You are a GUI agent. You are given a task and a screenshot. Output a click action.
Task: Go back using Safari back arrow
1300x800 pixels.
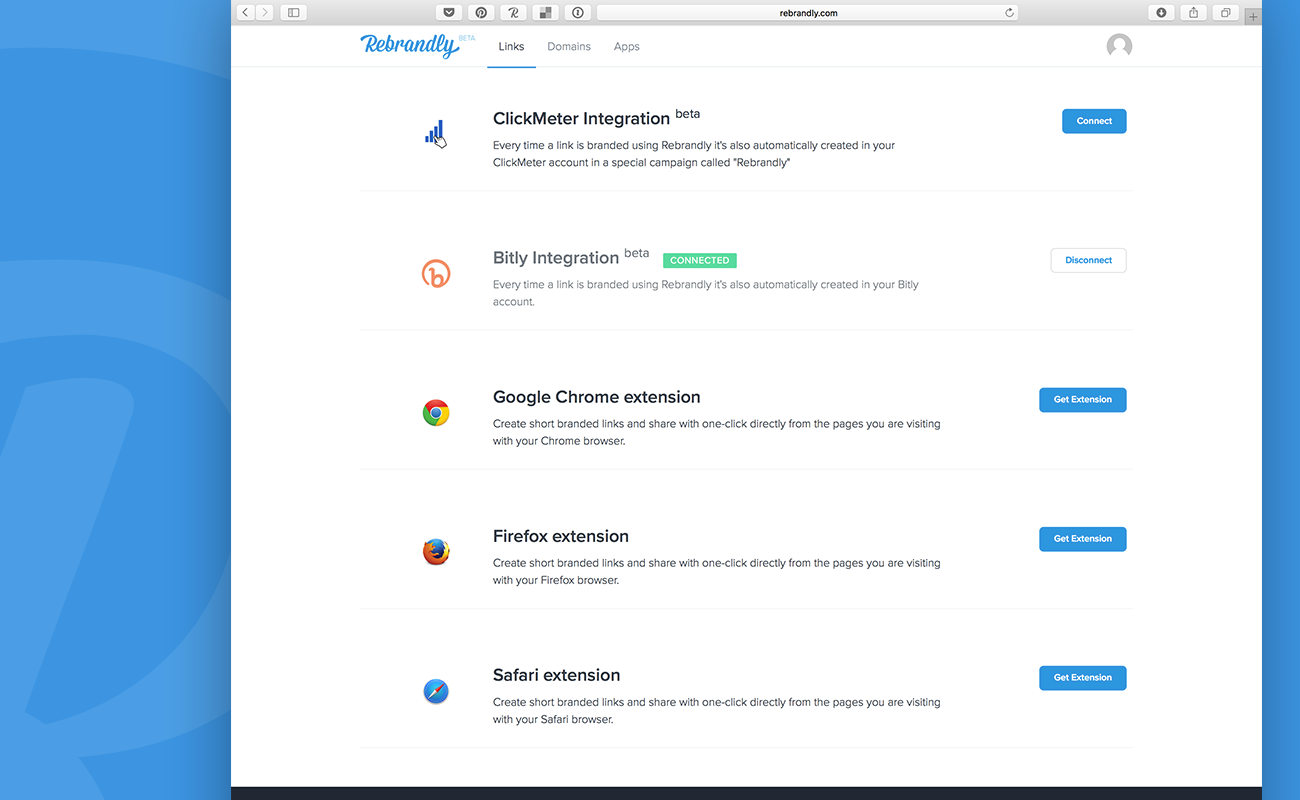[246, 13]
